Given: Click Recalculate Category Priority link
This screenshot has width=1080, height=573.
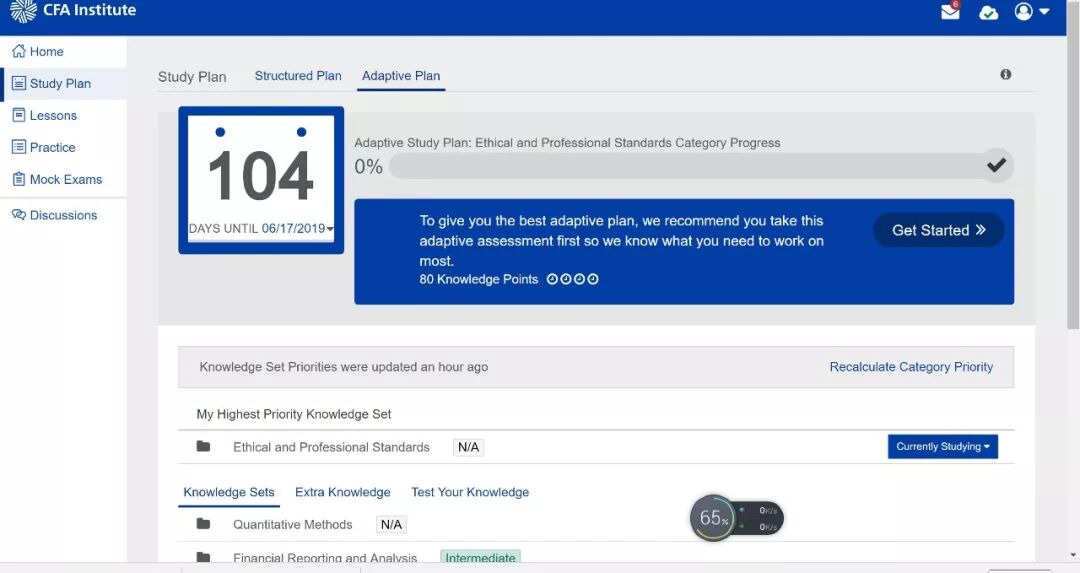Looking at the screenshot, I should click(911, 367).
